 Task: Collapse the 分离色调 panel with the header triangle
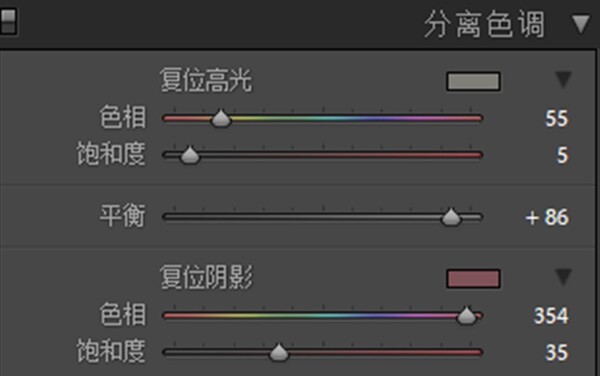coord(581,24)
